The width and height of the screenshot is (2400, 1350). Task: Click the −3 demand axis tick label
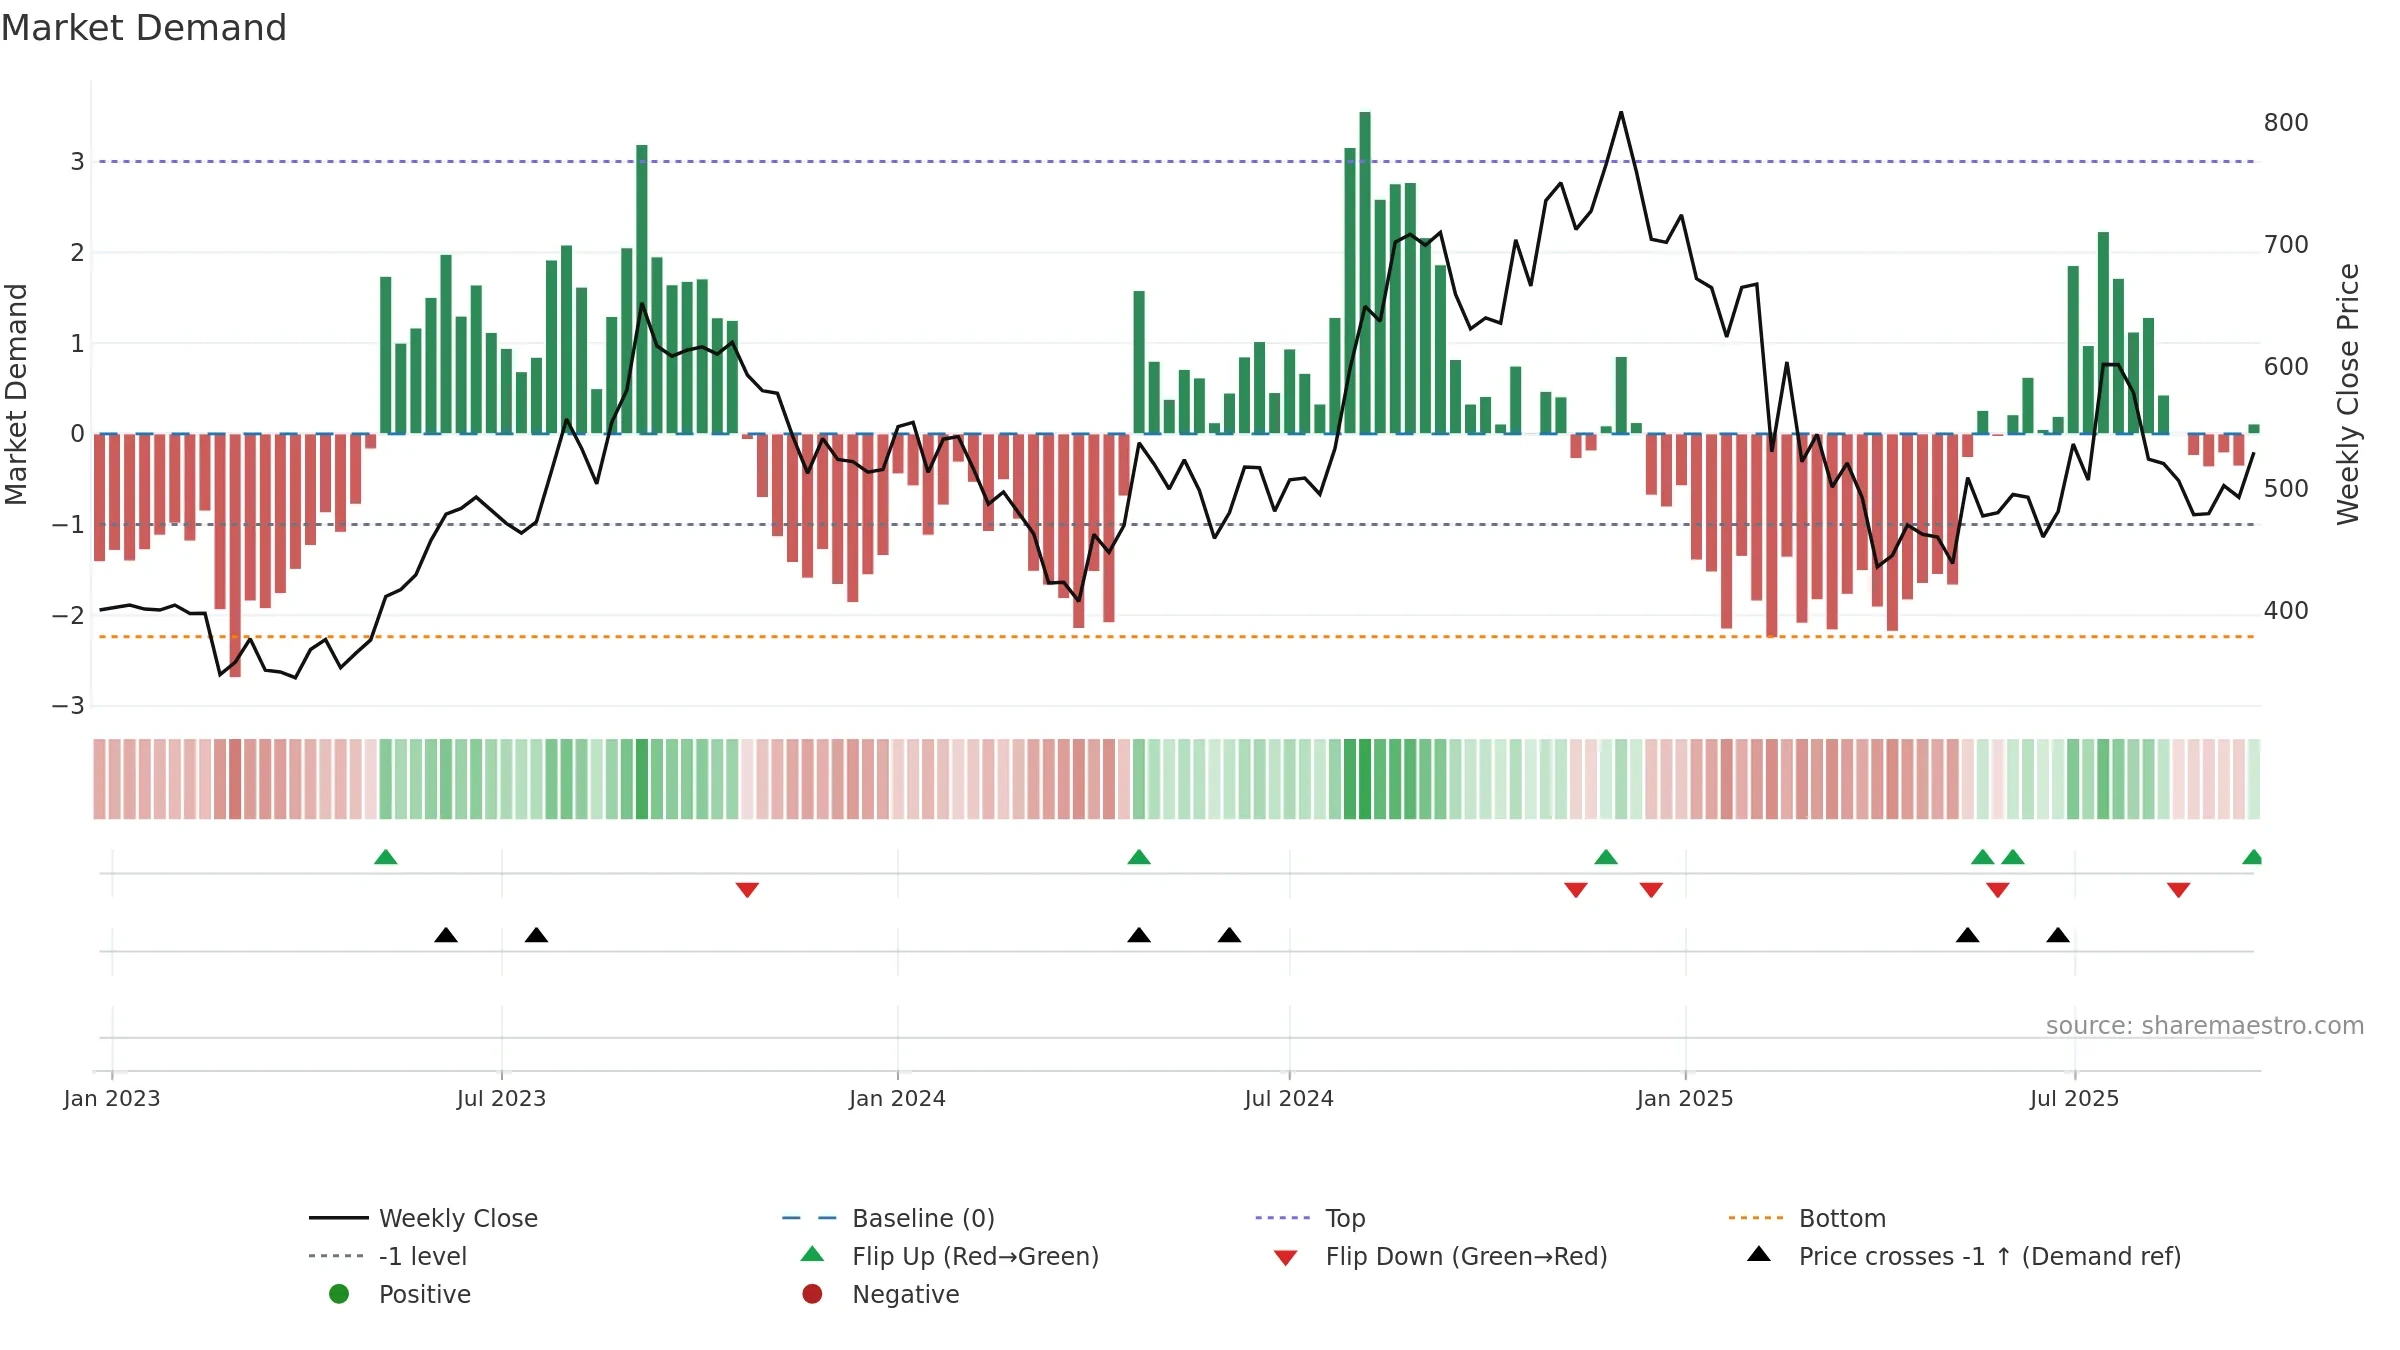(68, 706)
